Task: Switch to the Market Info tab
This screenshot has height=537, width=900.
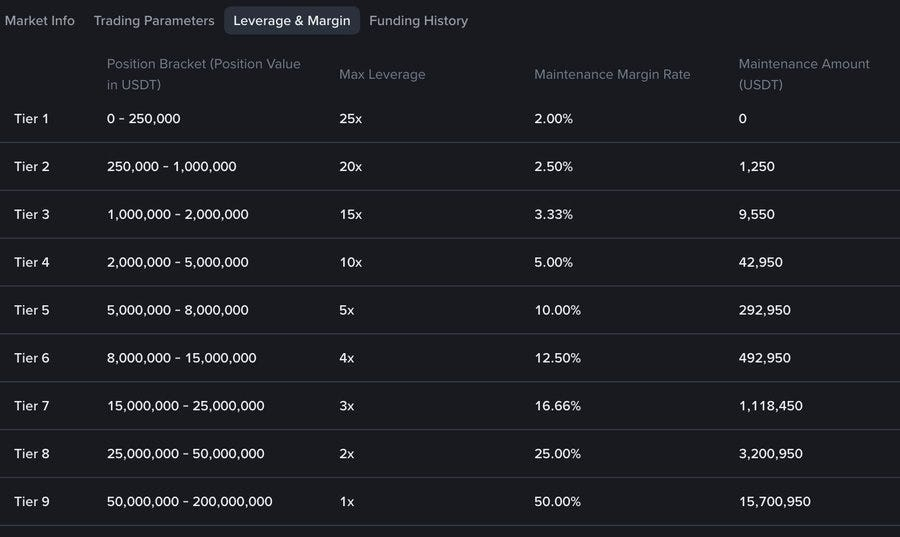Action: click(x=40, y=21)
